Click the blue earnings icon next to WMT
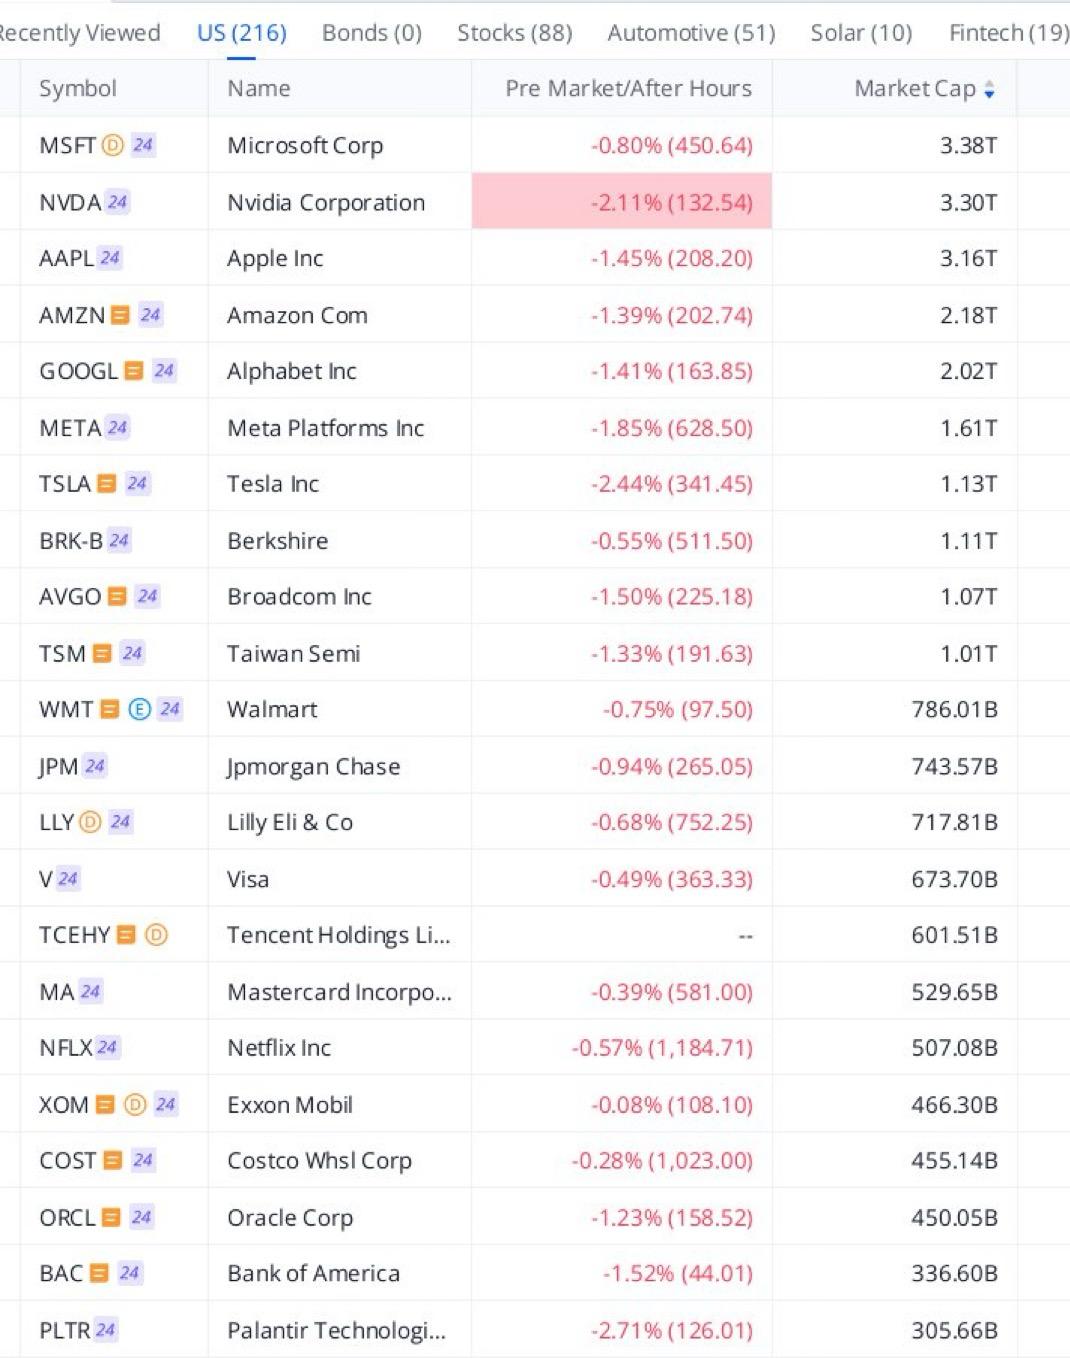1070x1358 pixels. click(140, 709)
